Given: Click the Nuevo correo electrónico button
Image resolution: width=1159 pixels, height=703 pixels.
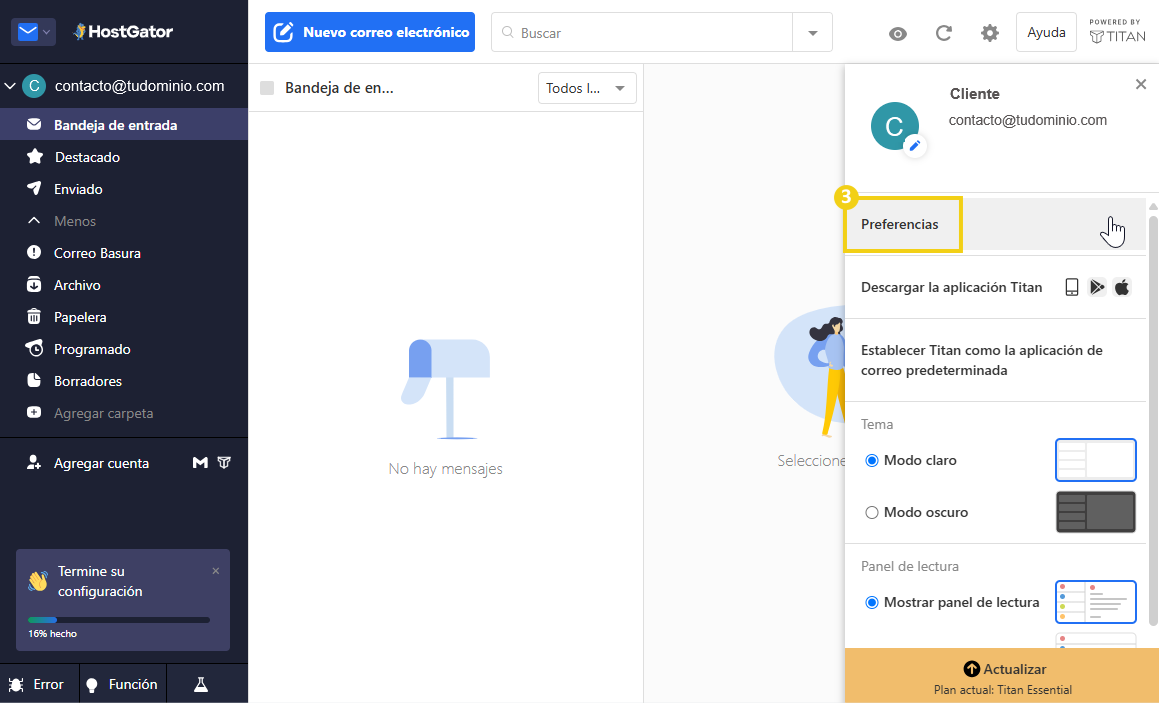Looking at the screenshot, I should (369, 32).
